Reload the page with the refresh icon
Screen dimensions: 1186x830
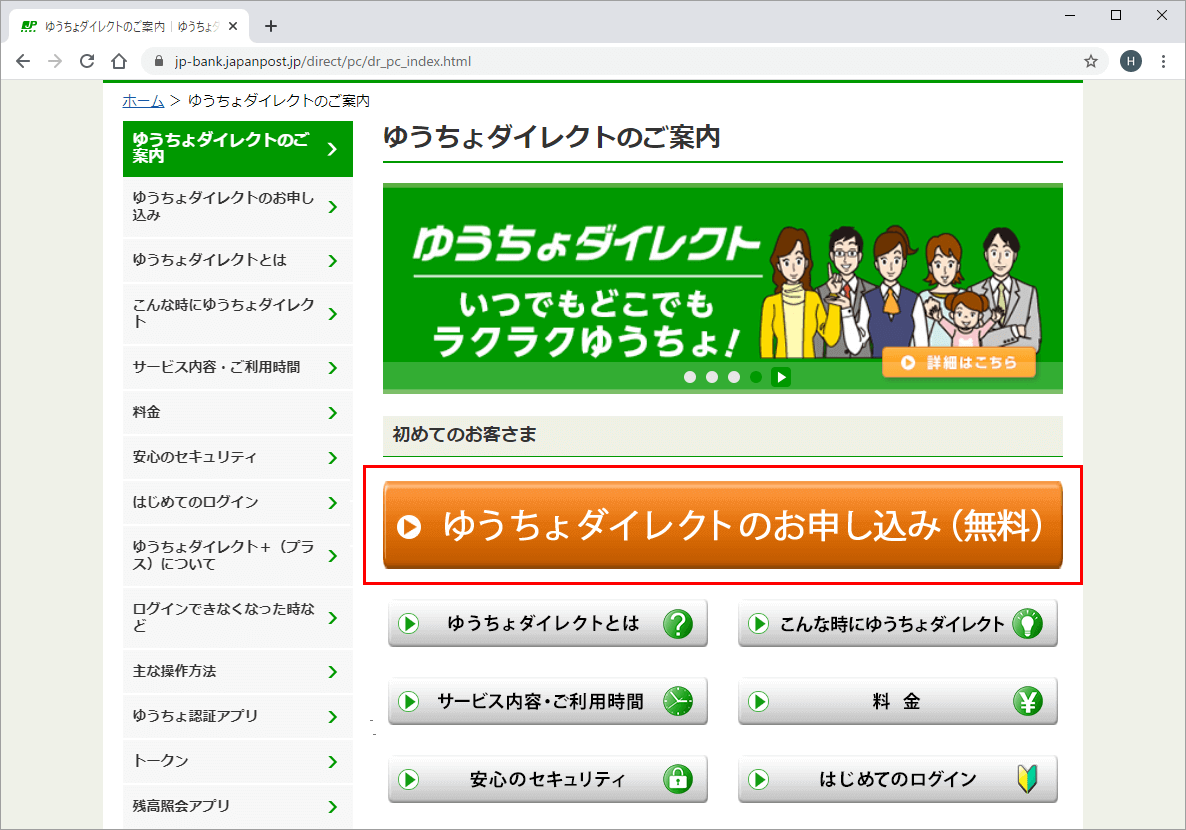87,61
